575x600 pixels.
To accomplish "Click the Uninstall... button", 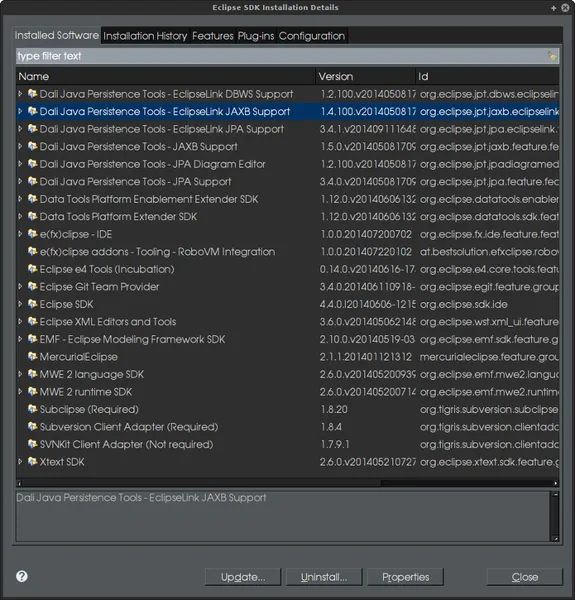I will tap(324, 577).
